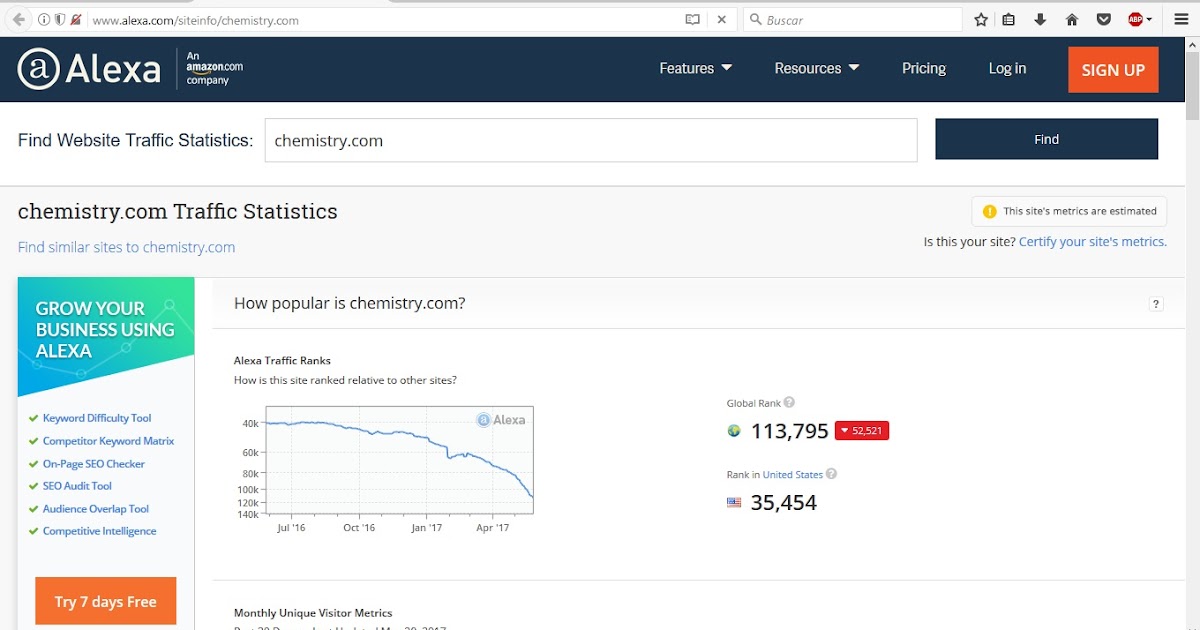
Task: Click 'How popular is chemistry.com?' heading
Action: 349,303
